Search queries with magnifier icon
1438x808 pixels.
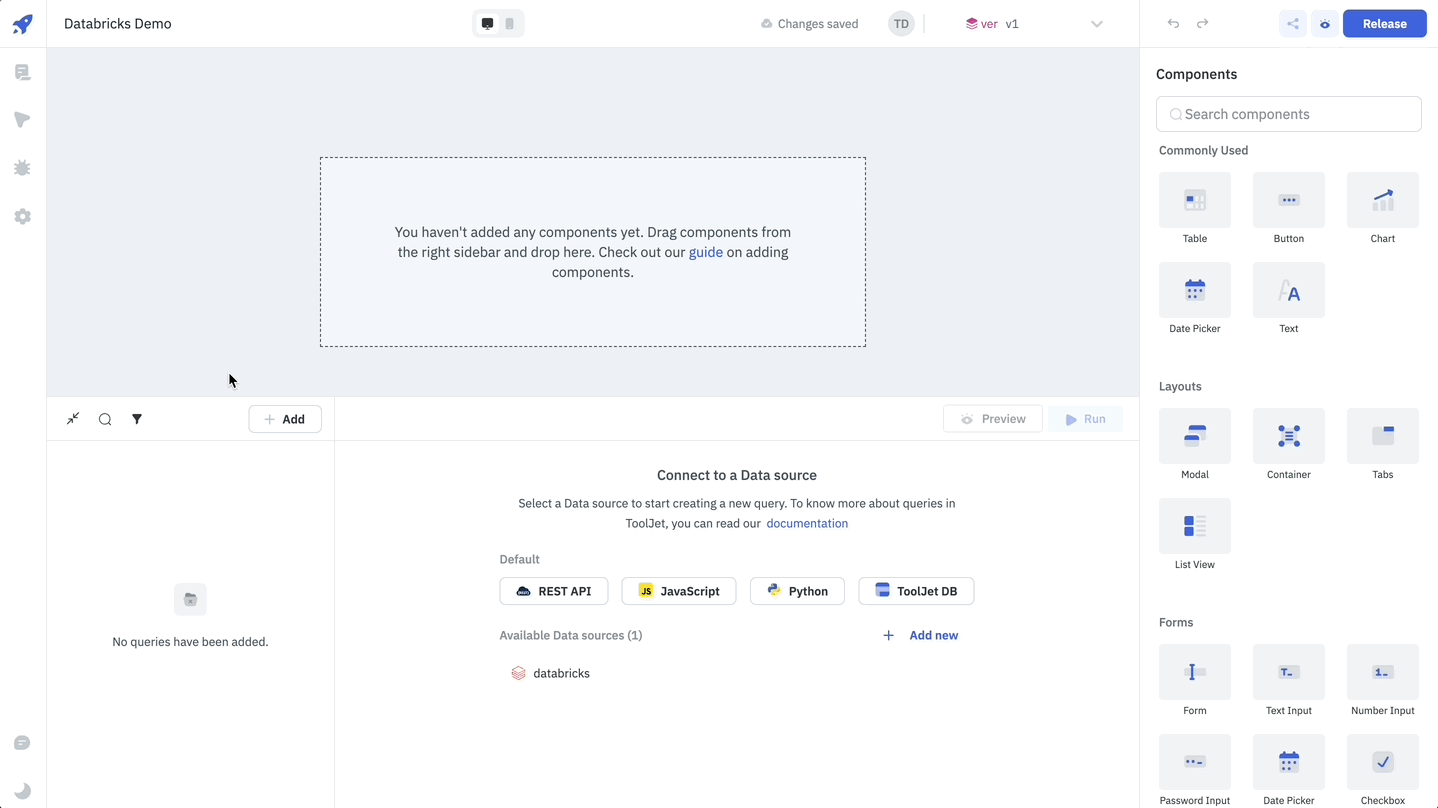[x=105, y=419]
